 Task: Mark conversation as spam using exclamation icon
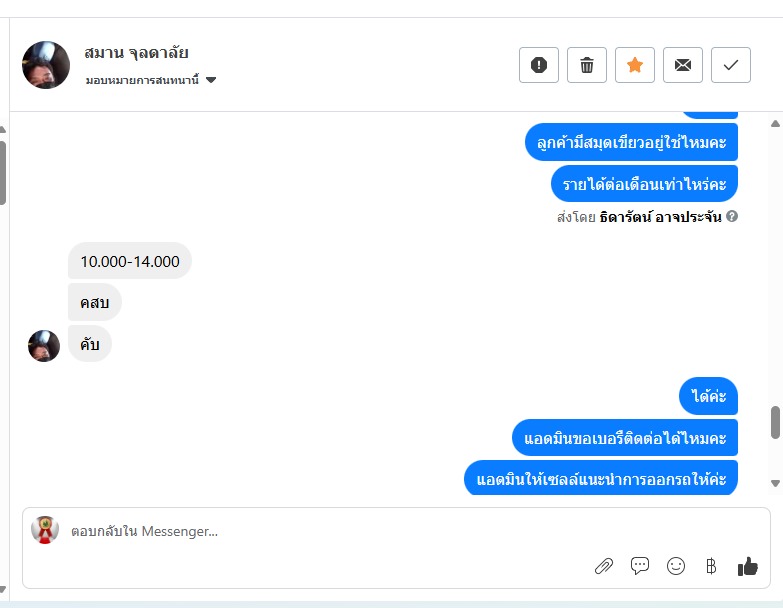pyautogui.click(x=539, y=65)
